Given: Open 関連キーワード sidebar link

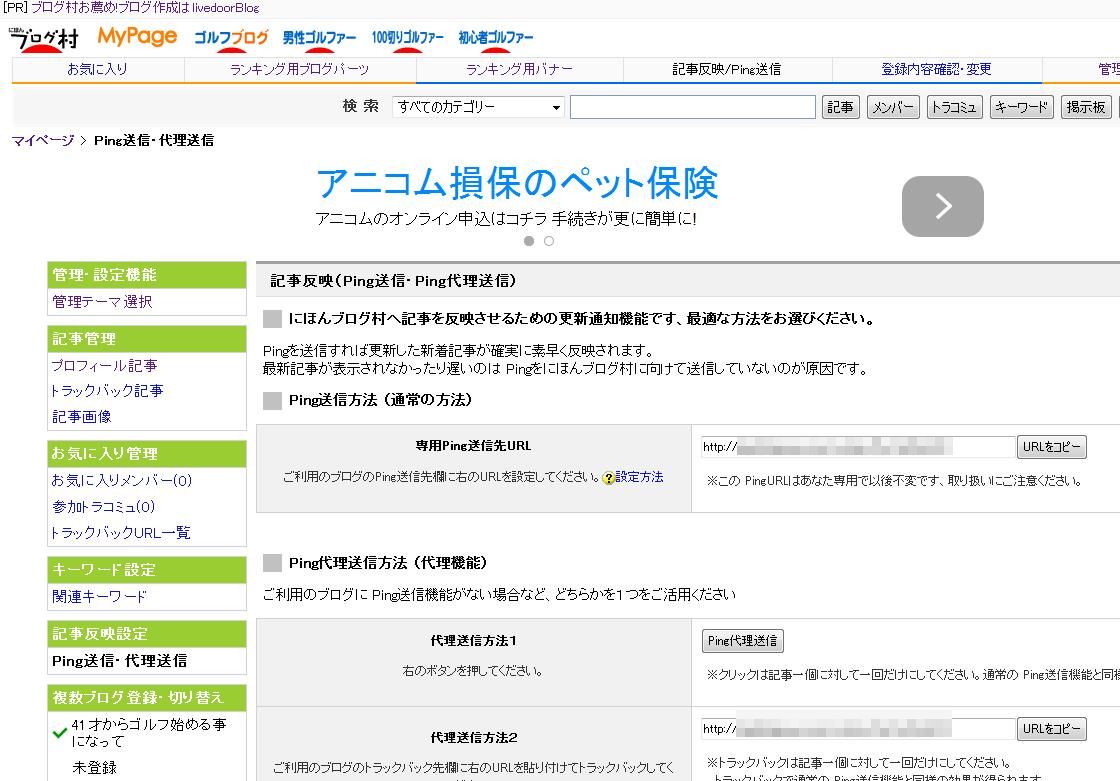Looking at the screenshot, I should [x=99, y=596].
